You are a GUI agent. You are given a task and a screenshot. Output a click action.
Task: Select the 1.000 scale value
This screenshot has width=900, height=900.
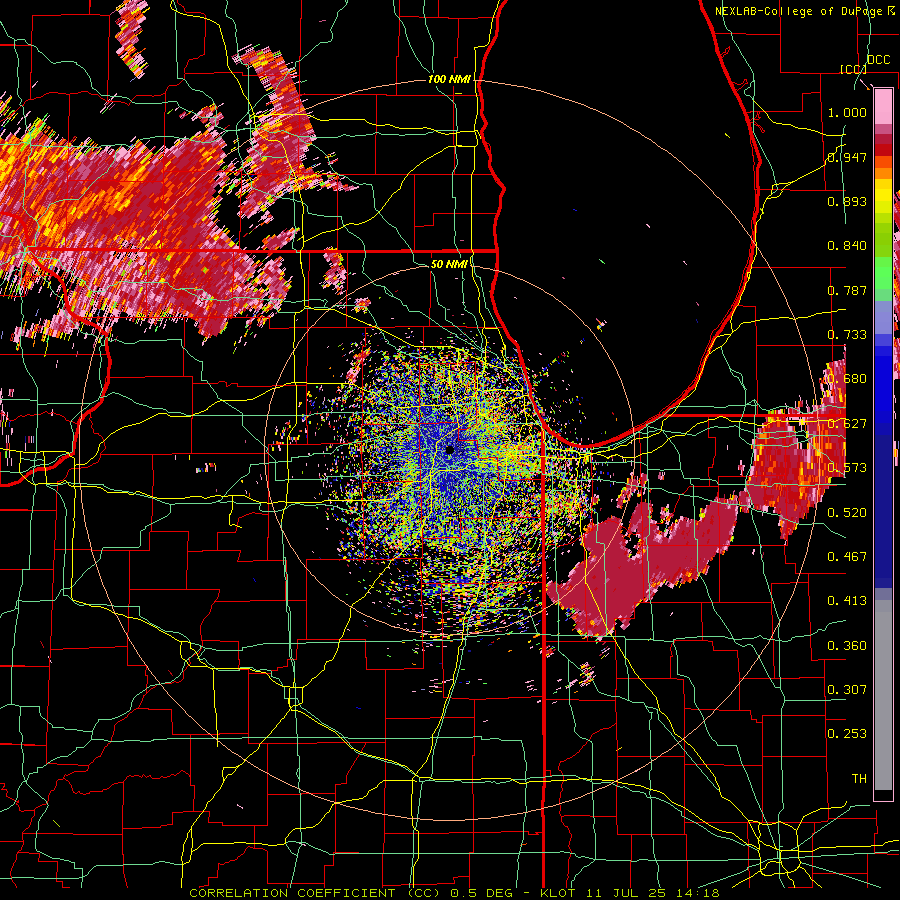tap(847, 112)
